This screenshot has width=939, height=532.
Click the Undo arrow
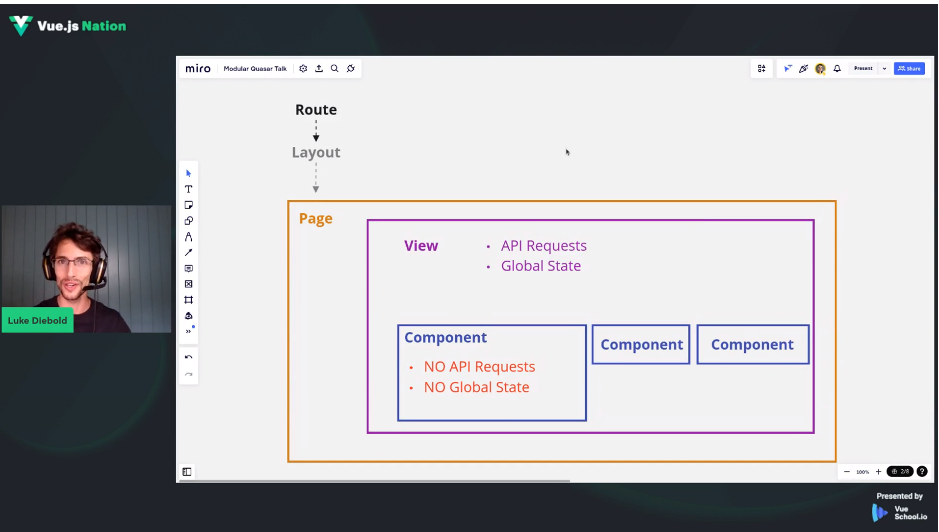(188, 357)
